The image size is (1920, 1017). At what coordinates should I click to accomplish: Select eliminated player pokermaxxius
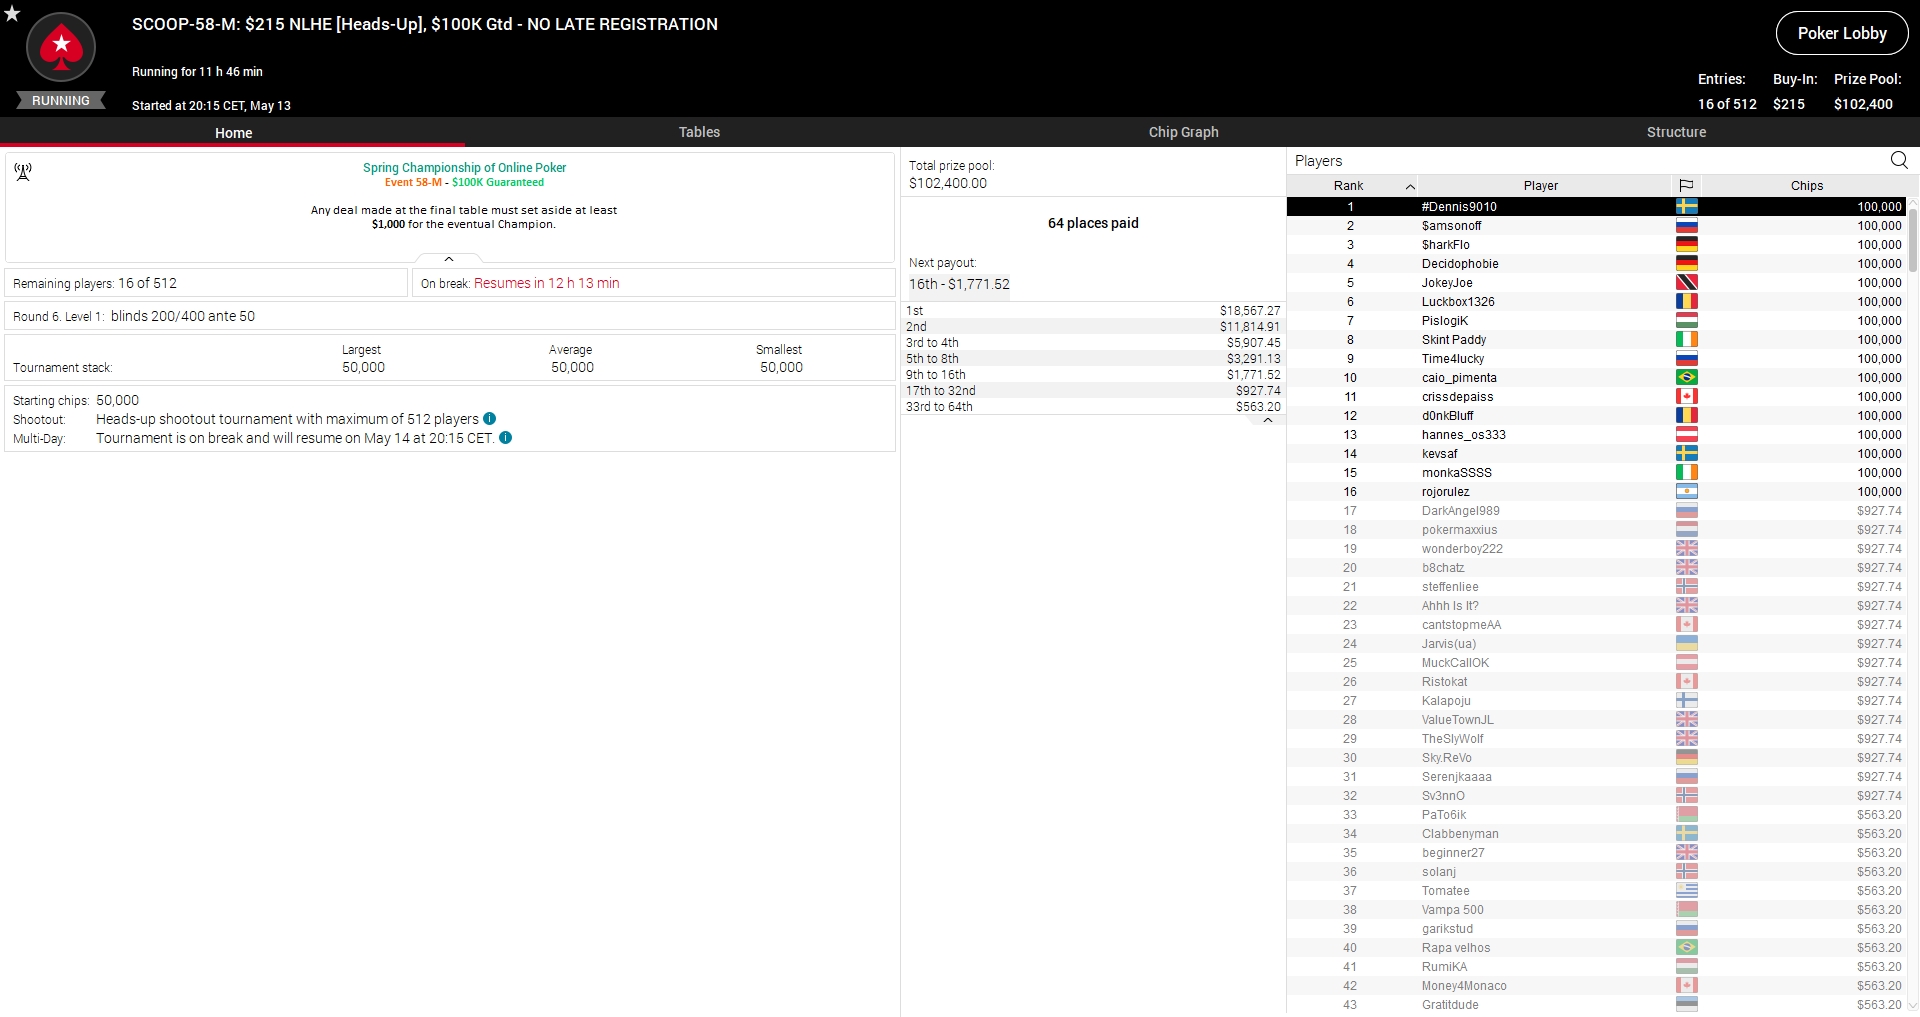[1597, 530]
